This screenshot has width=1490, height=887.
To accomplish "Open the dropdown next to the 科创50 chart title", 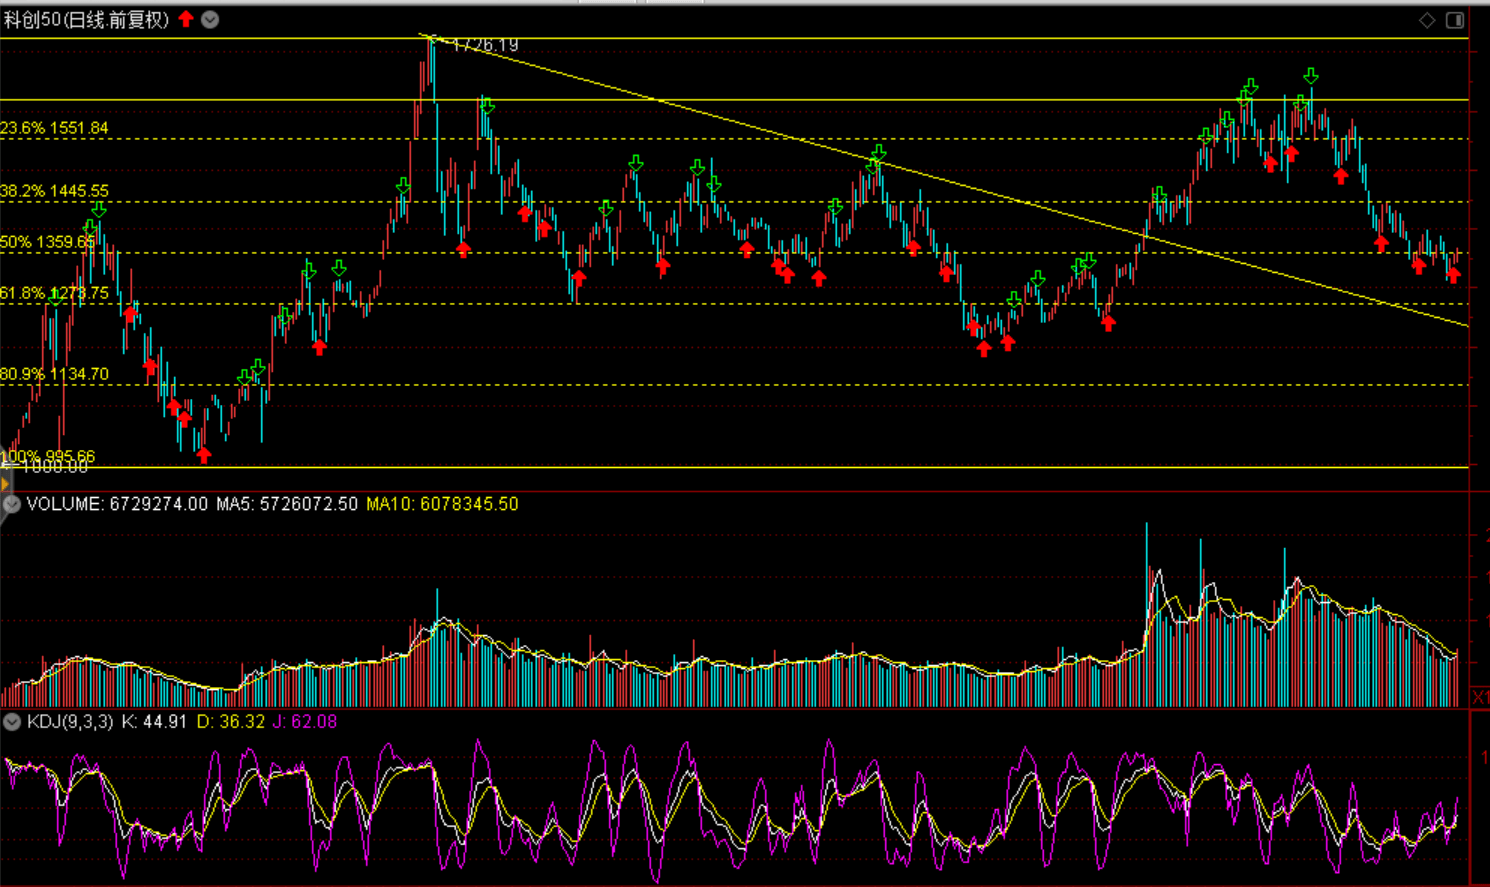I will 210,19.
